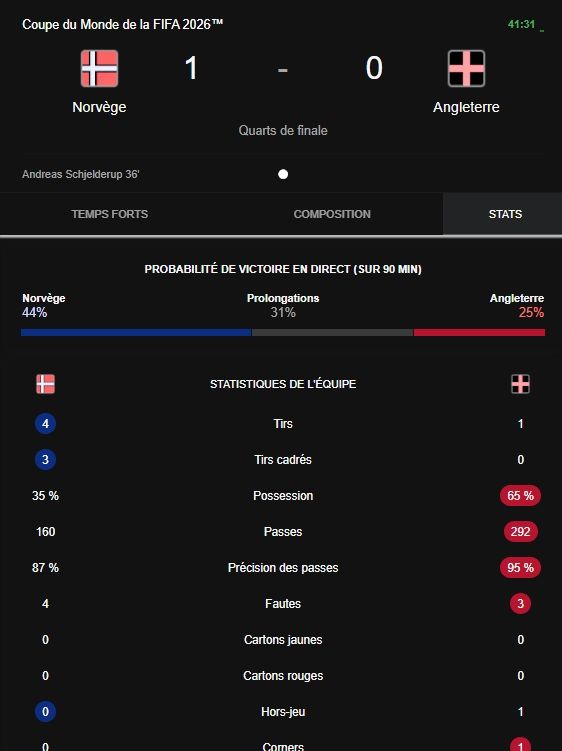Image resolution: width=562 pixels, height=751 pixels.
Task: Click the blue Norway win probability bar
Action: coord(136,332)
